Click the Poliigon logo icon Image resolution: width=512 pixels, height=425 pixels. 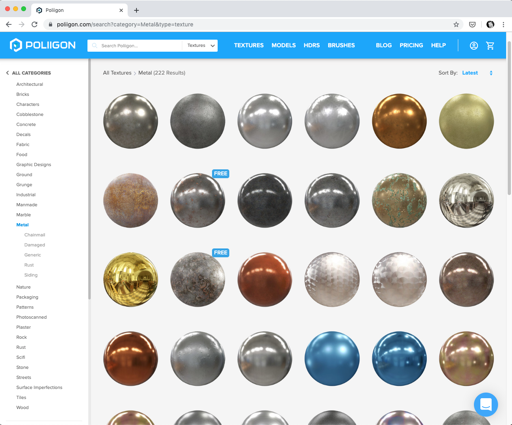(16, 45)
